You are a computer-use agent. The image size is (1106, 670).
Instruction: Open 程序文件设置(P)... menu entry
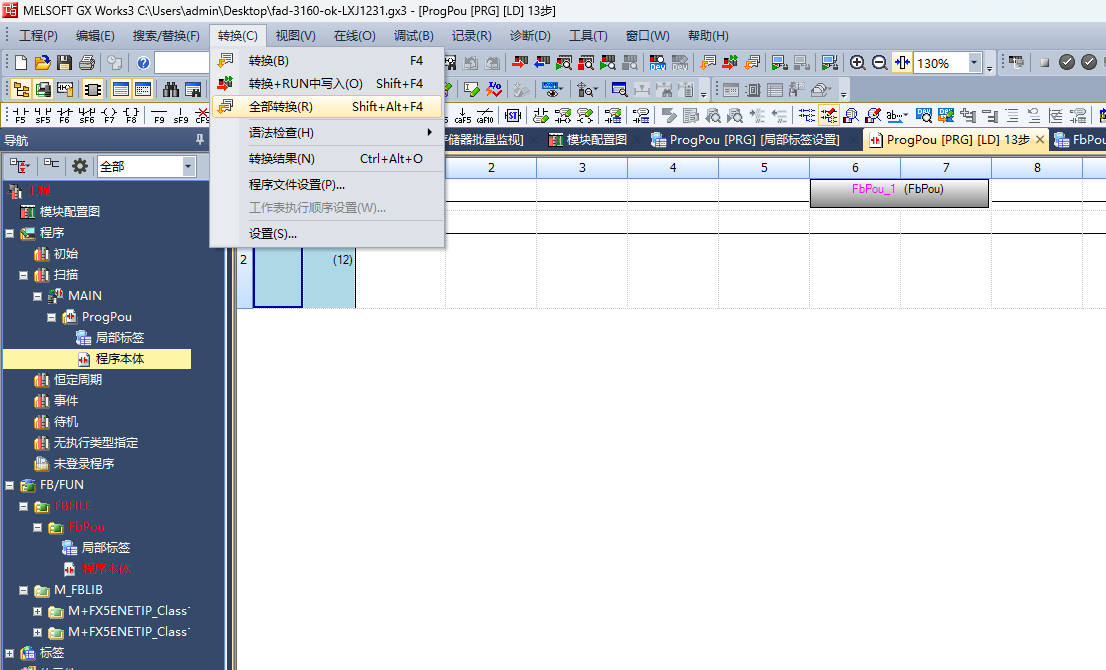pos(327,185)
